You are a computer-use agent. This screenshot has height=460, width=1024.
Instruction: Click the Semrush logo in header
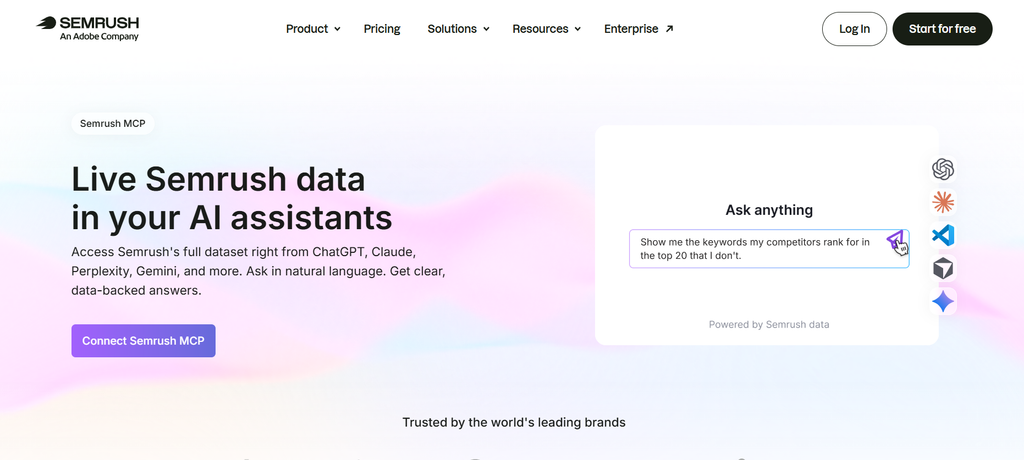pos(88,28)
